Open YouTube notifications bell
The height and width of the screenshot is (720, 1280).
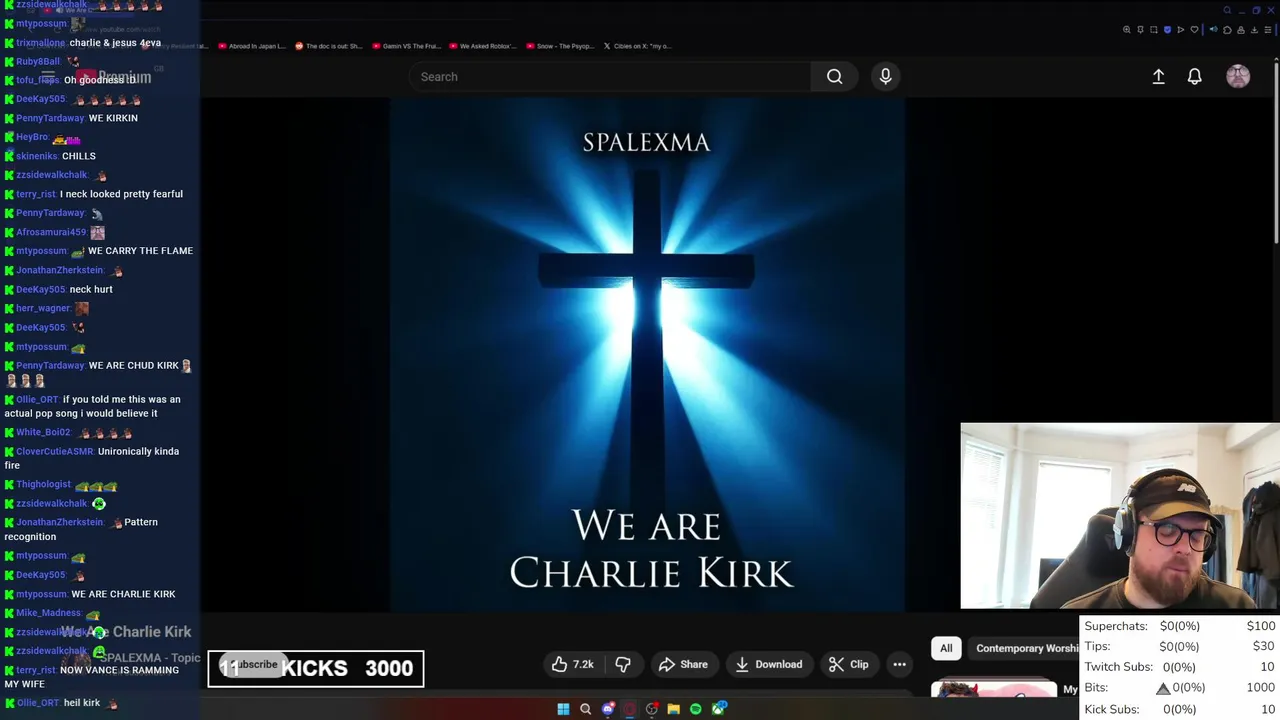pyautogui.click(x=1194, y=76)
